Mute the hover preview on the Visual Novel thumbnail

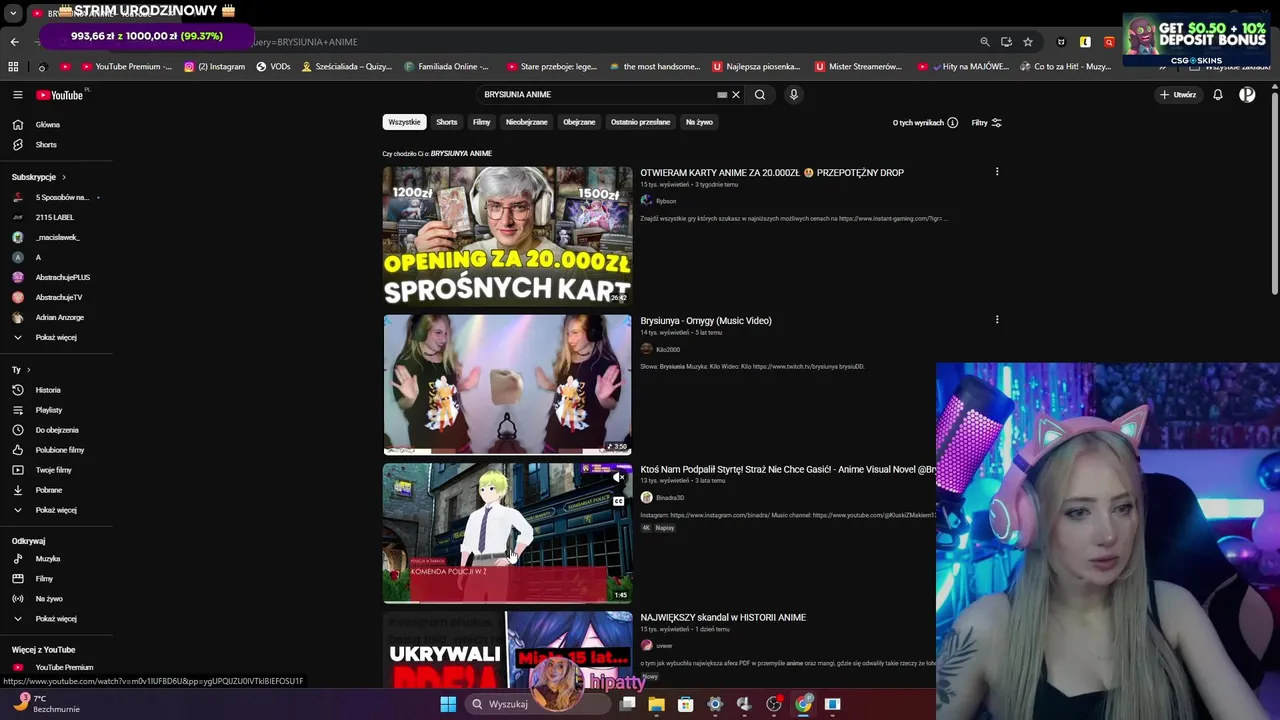pyautogui.click(x=618, y=478)
